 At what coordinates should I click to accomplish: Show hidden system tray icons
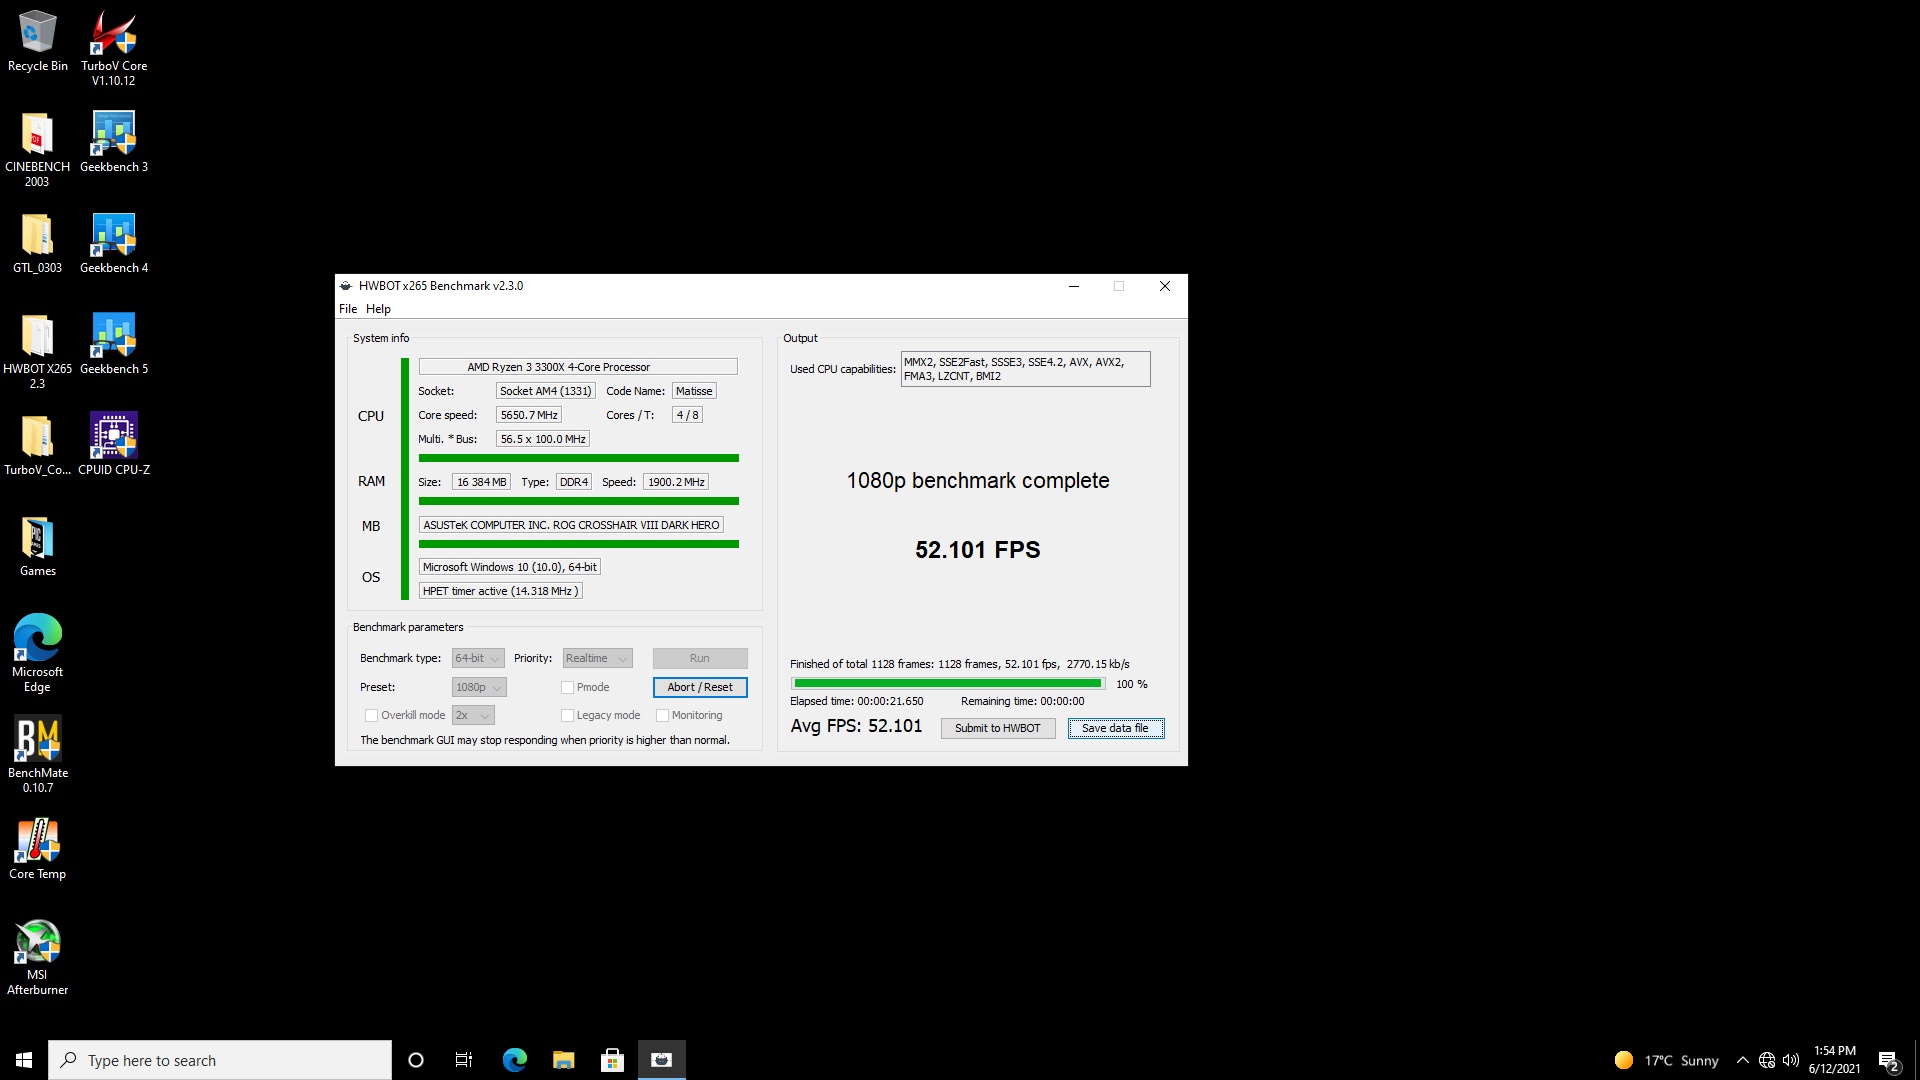click(x=1743, y=1060)
